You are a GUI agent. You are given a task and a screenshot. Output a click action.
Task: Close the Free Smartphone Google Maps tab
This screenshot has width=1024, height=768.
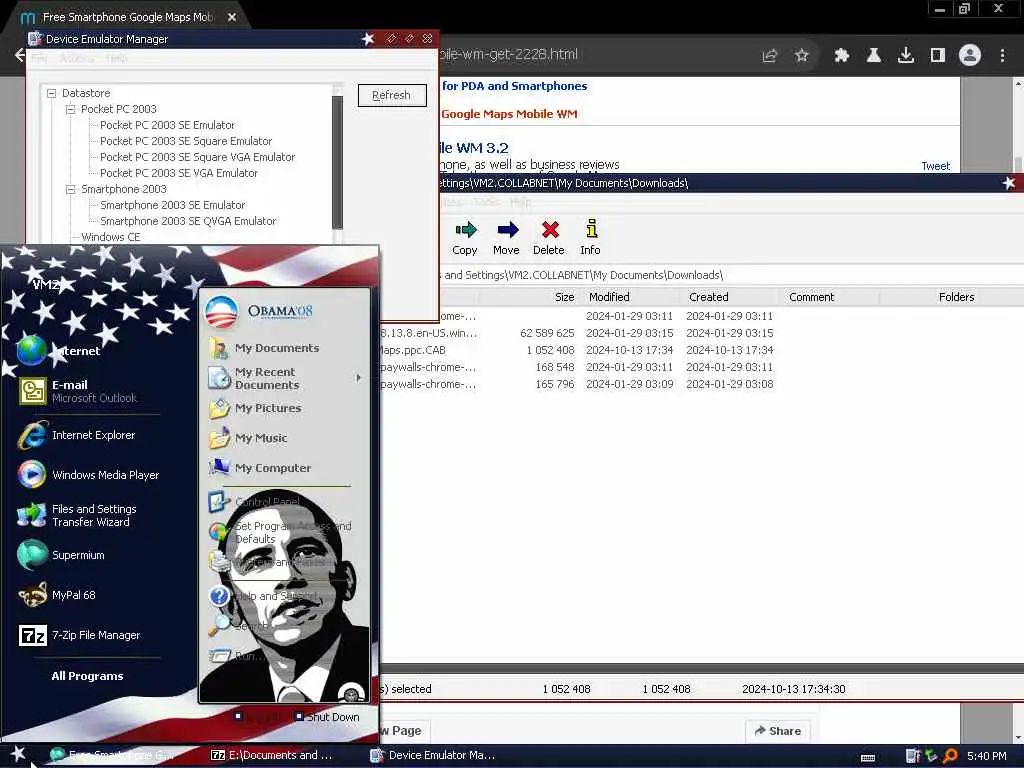[232, 18]
